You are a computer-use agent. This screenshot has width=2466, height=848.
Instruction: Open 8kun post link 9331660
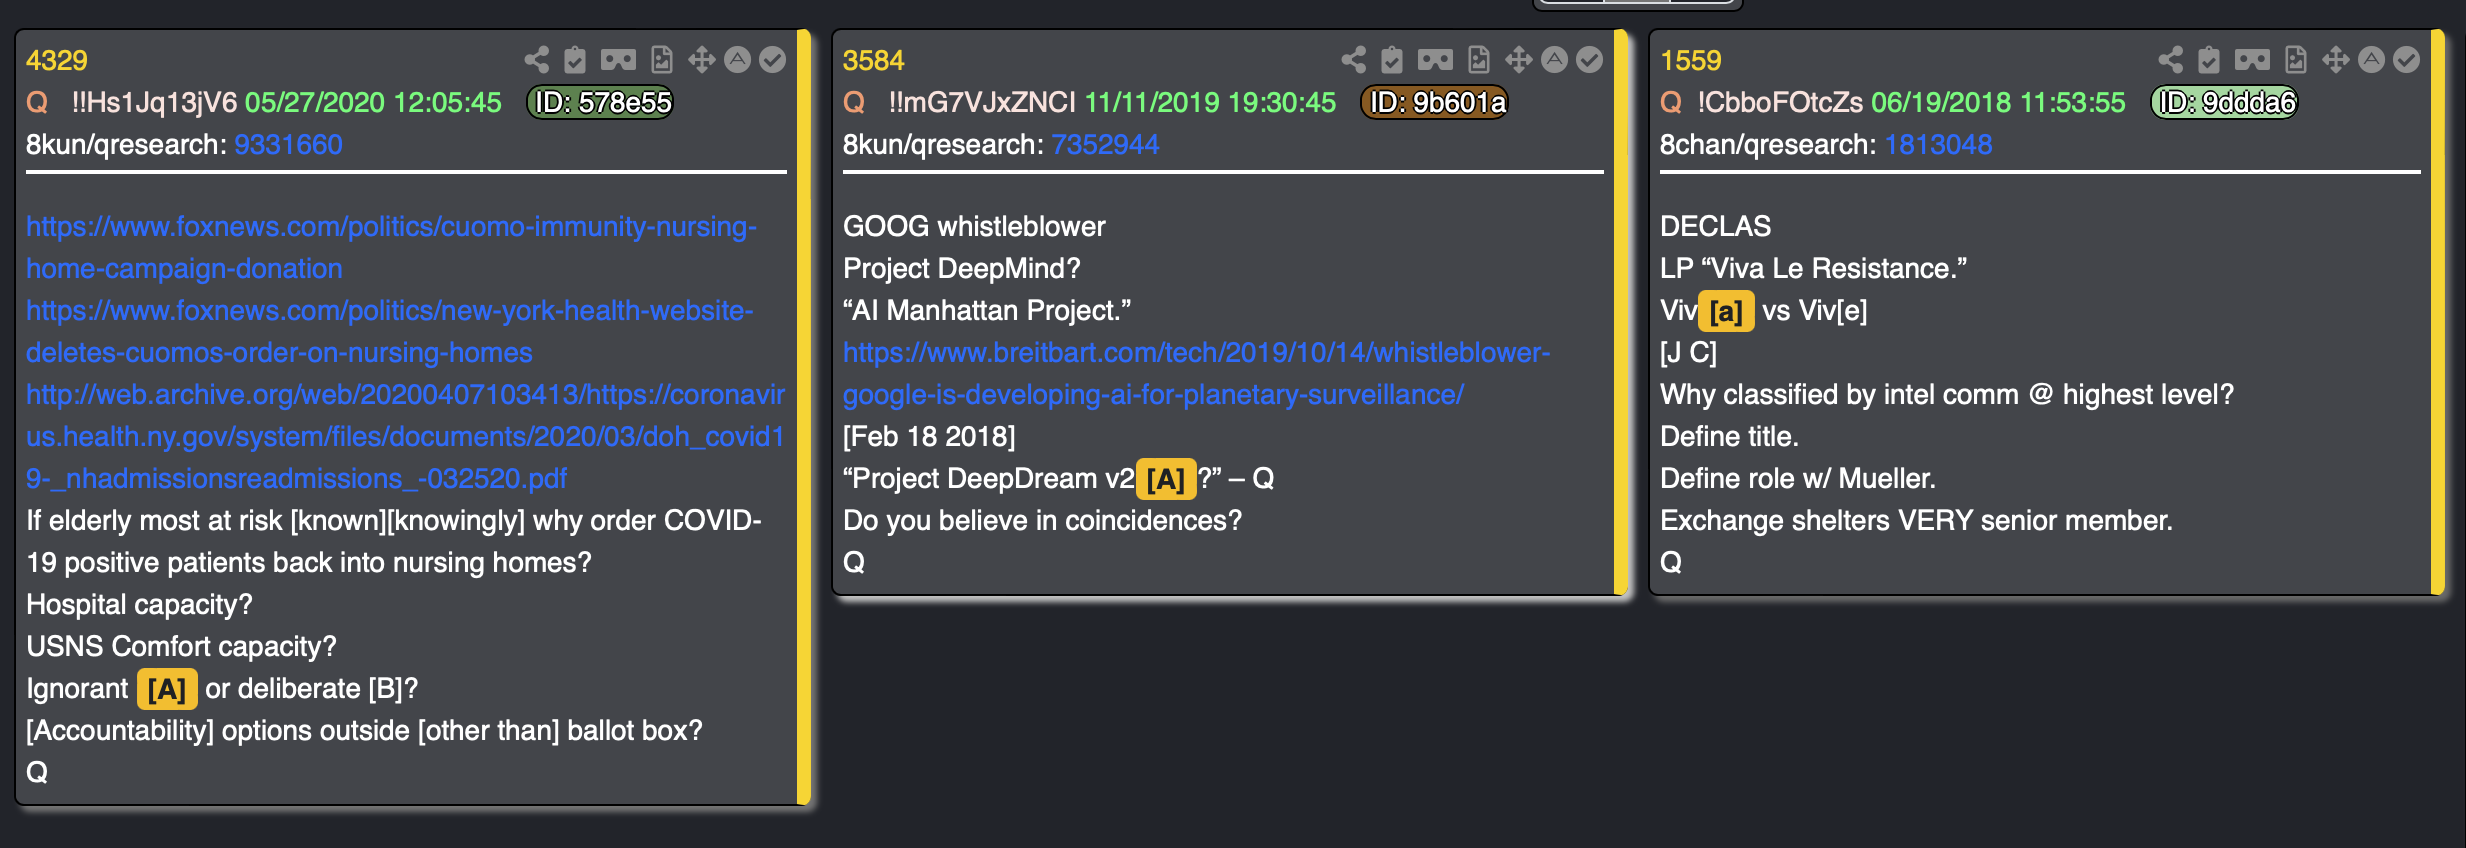(x=288, y=145)
